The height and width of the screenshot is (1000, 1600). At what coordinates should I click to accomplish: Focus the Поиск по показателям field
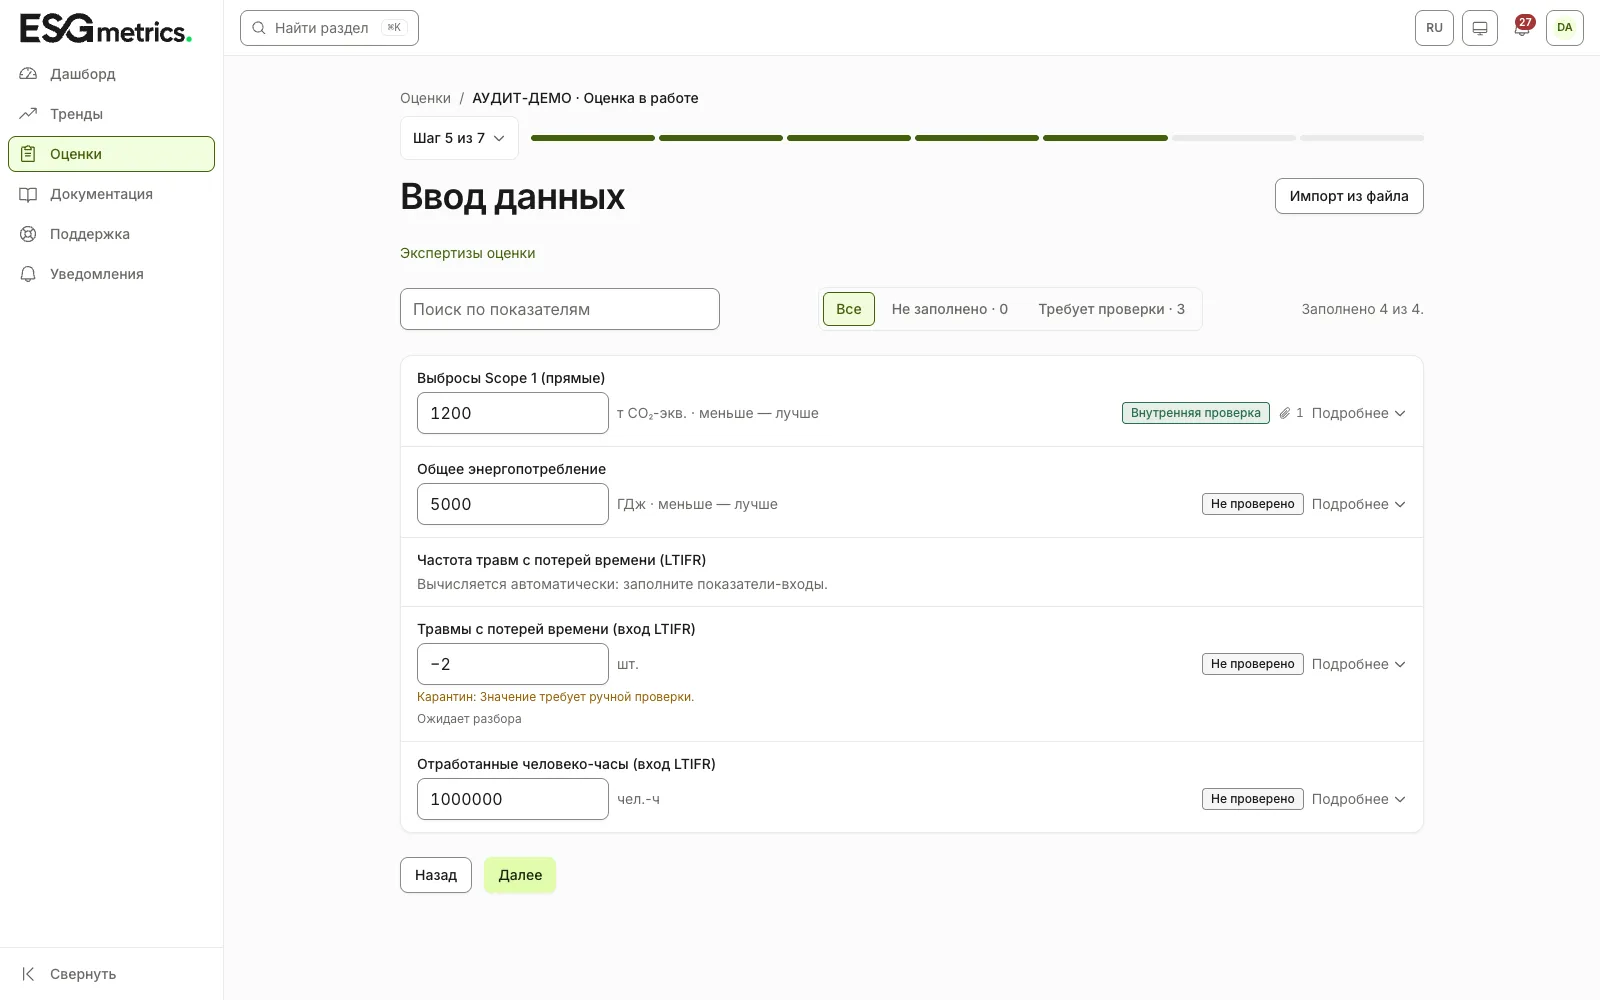560,309
